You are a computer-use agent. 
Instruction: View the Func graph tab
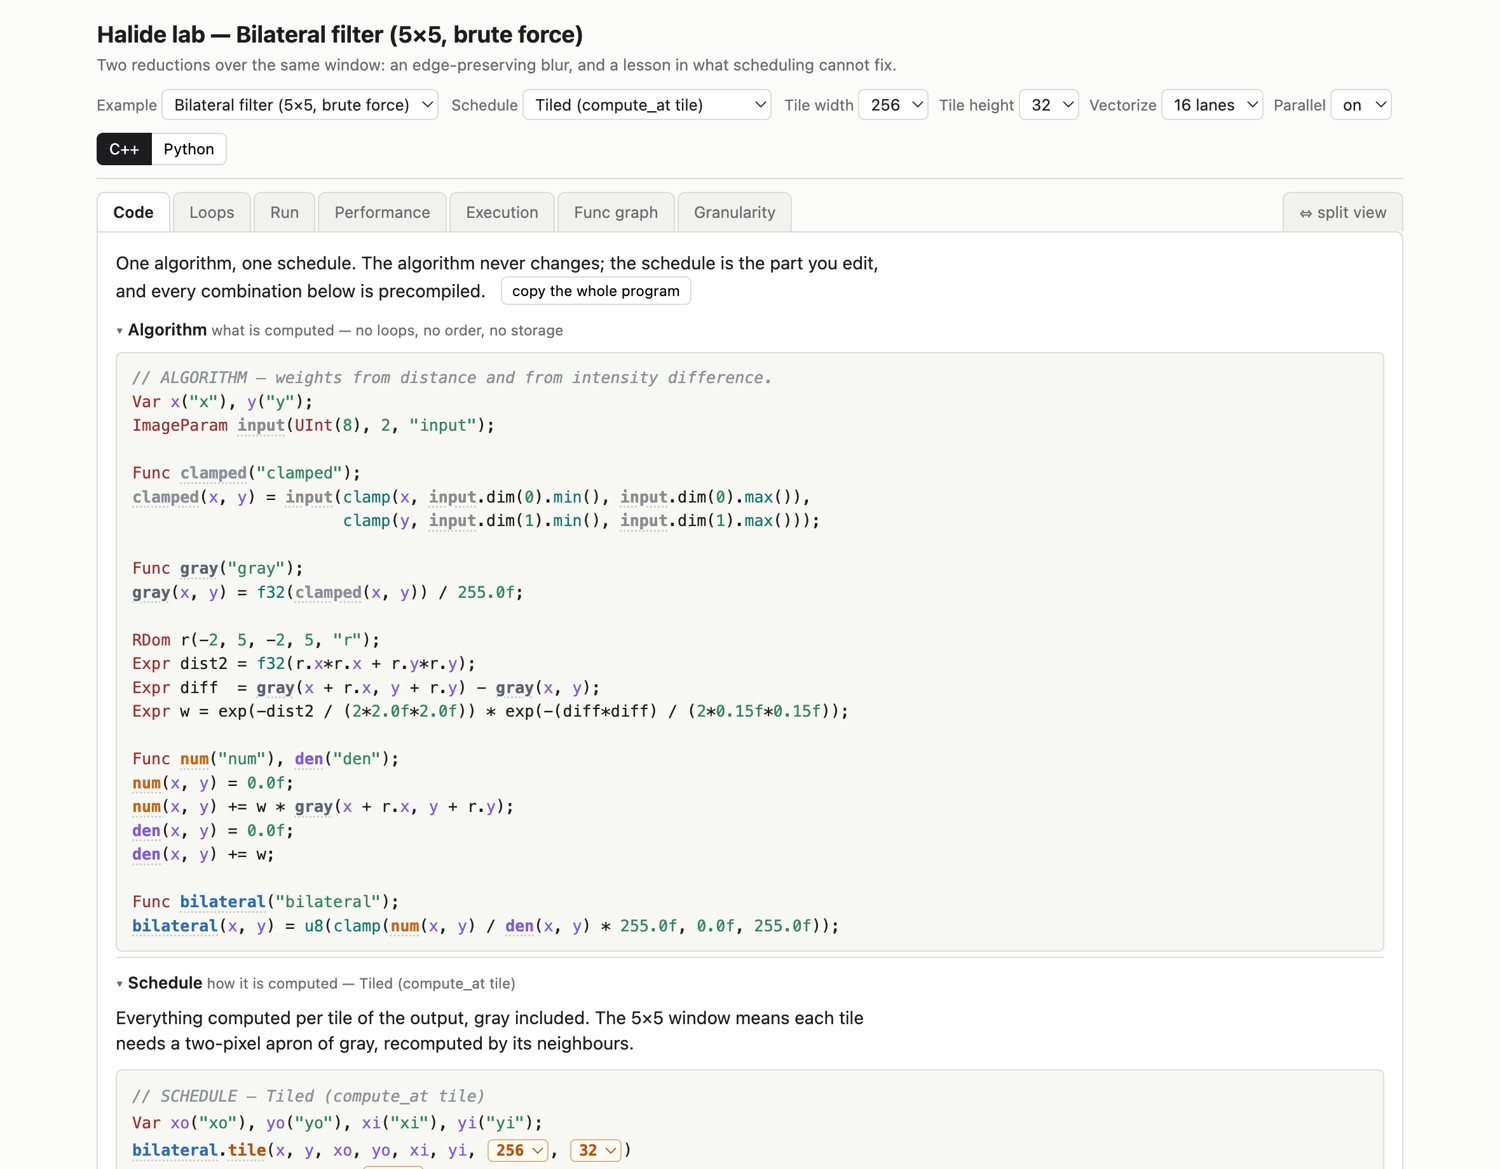pos(616,212)
